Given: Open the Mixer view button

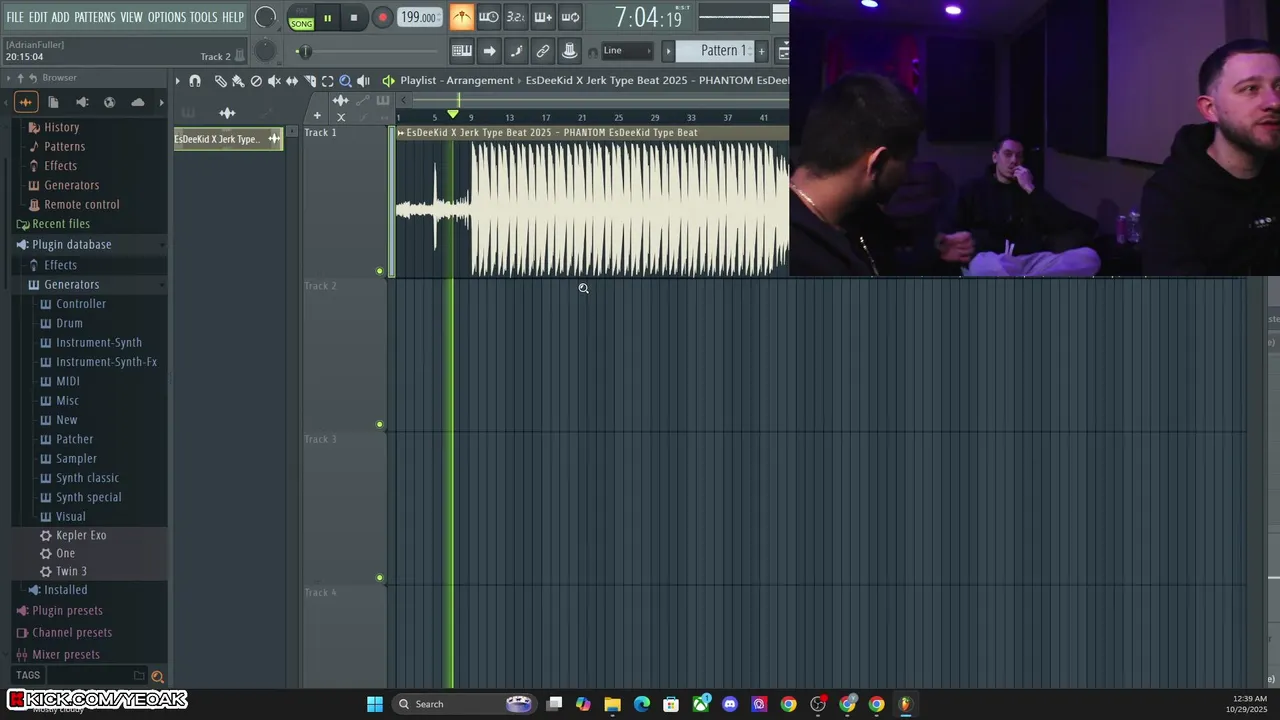Looking at the screenshot, I should 516,51.
